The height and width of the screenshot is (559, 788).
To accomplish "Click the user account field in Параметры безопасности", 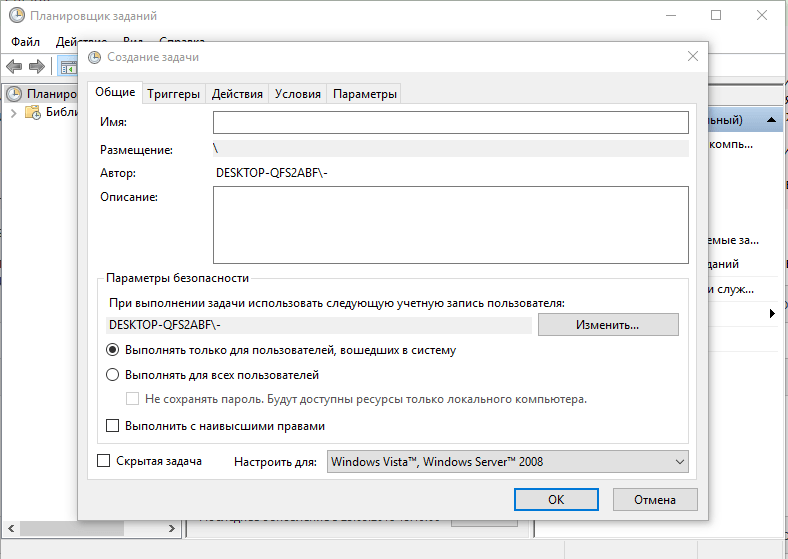I will point(319,325).
